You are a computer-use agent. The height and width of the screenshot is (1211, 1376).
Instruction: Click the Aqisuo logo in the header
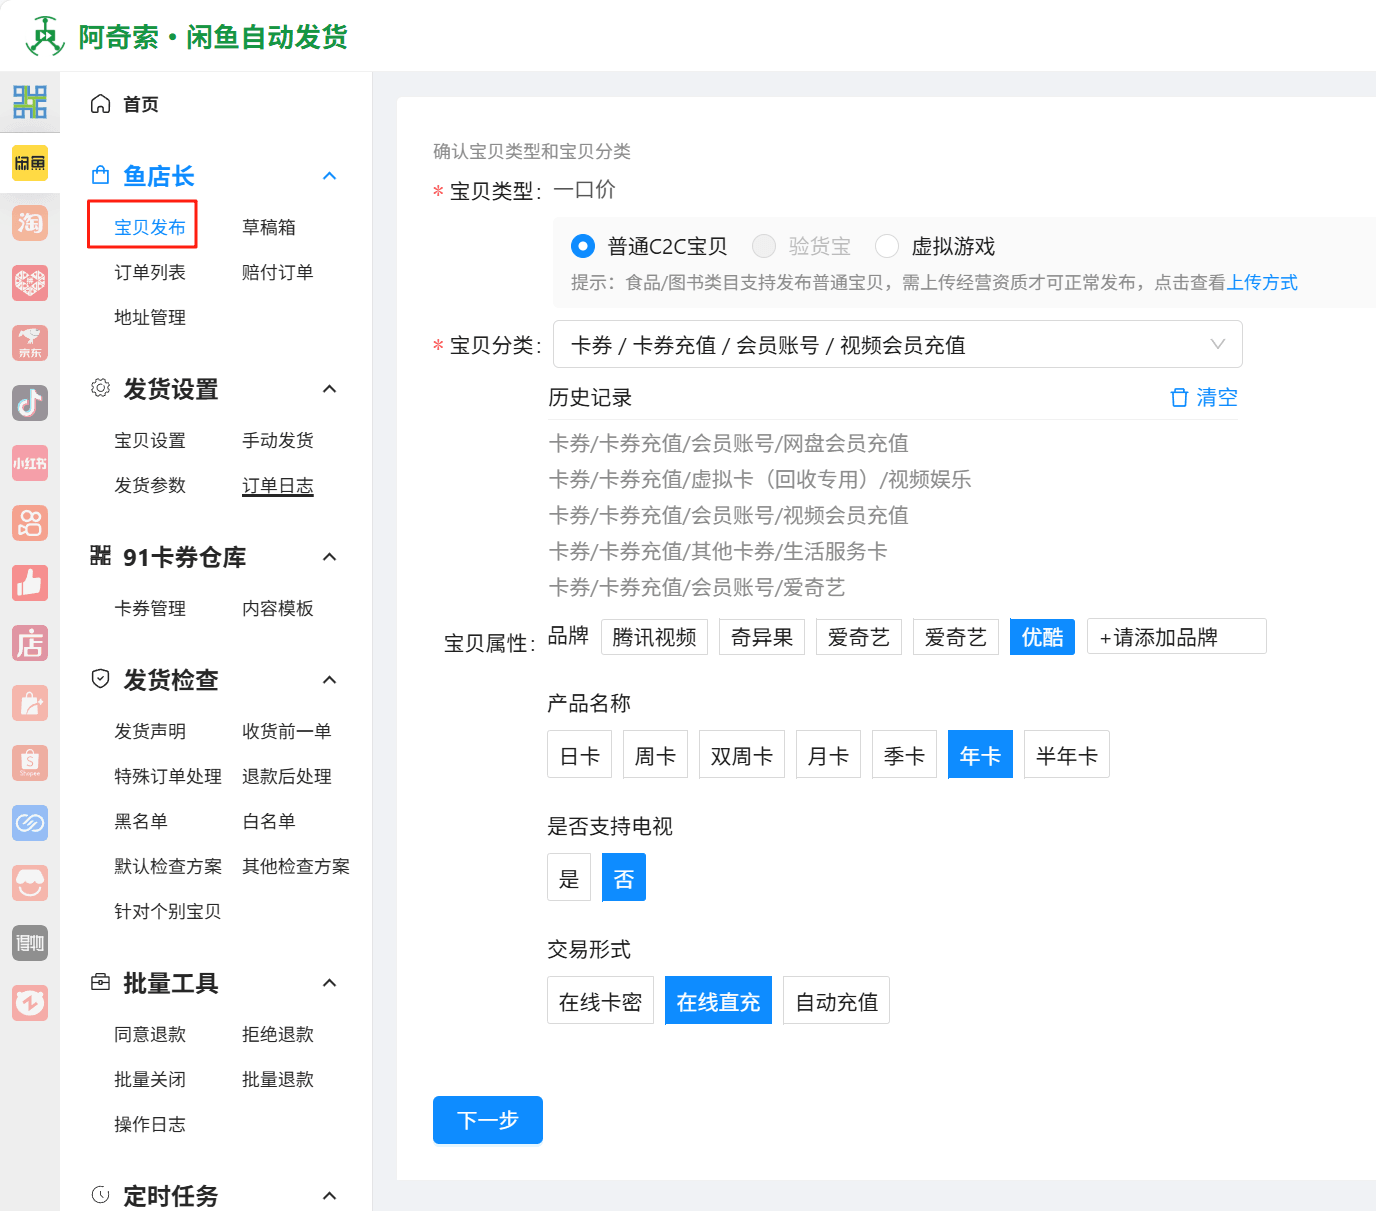point(45,37)
